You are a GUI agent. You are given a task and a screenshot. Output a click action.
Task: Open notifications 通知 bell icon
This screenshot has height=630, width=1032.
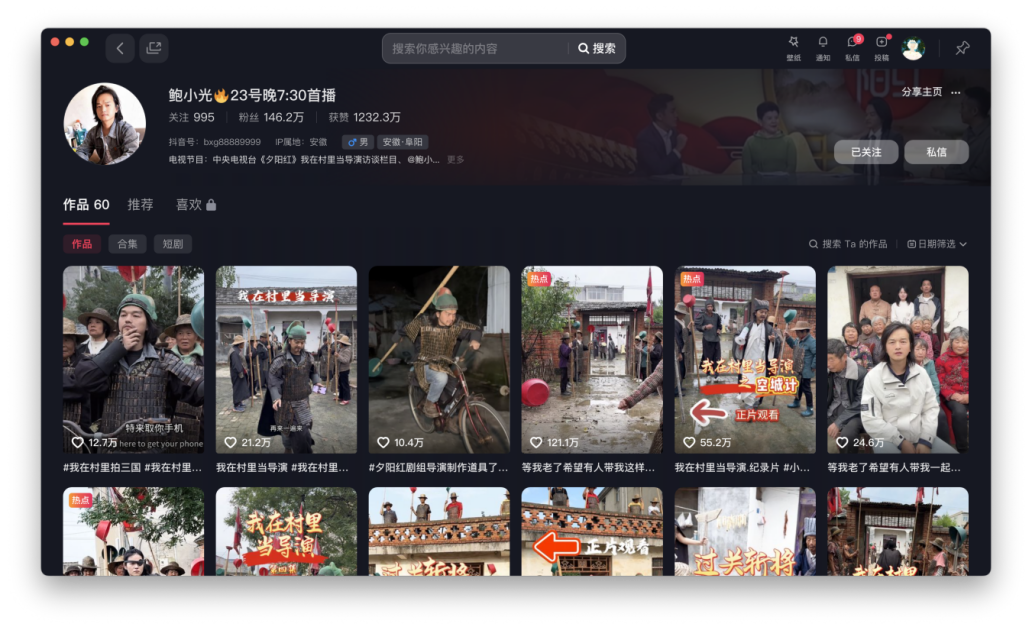(823, 48)
